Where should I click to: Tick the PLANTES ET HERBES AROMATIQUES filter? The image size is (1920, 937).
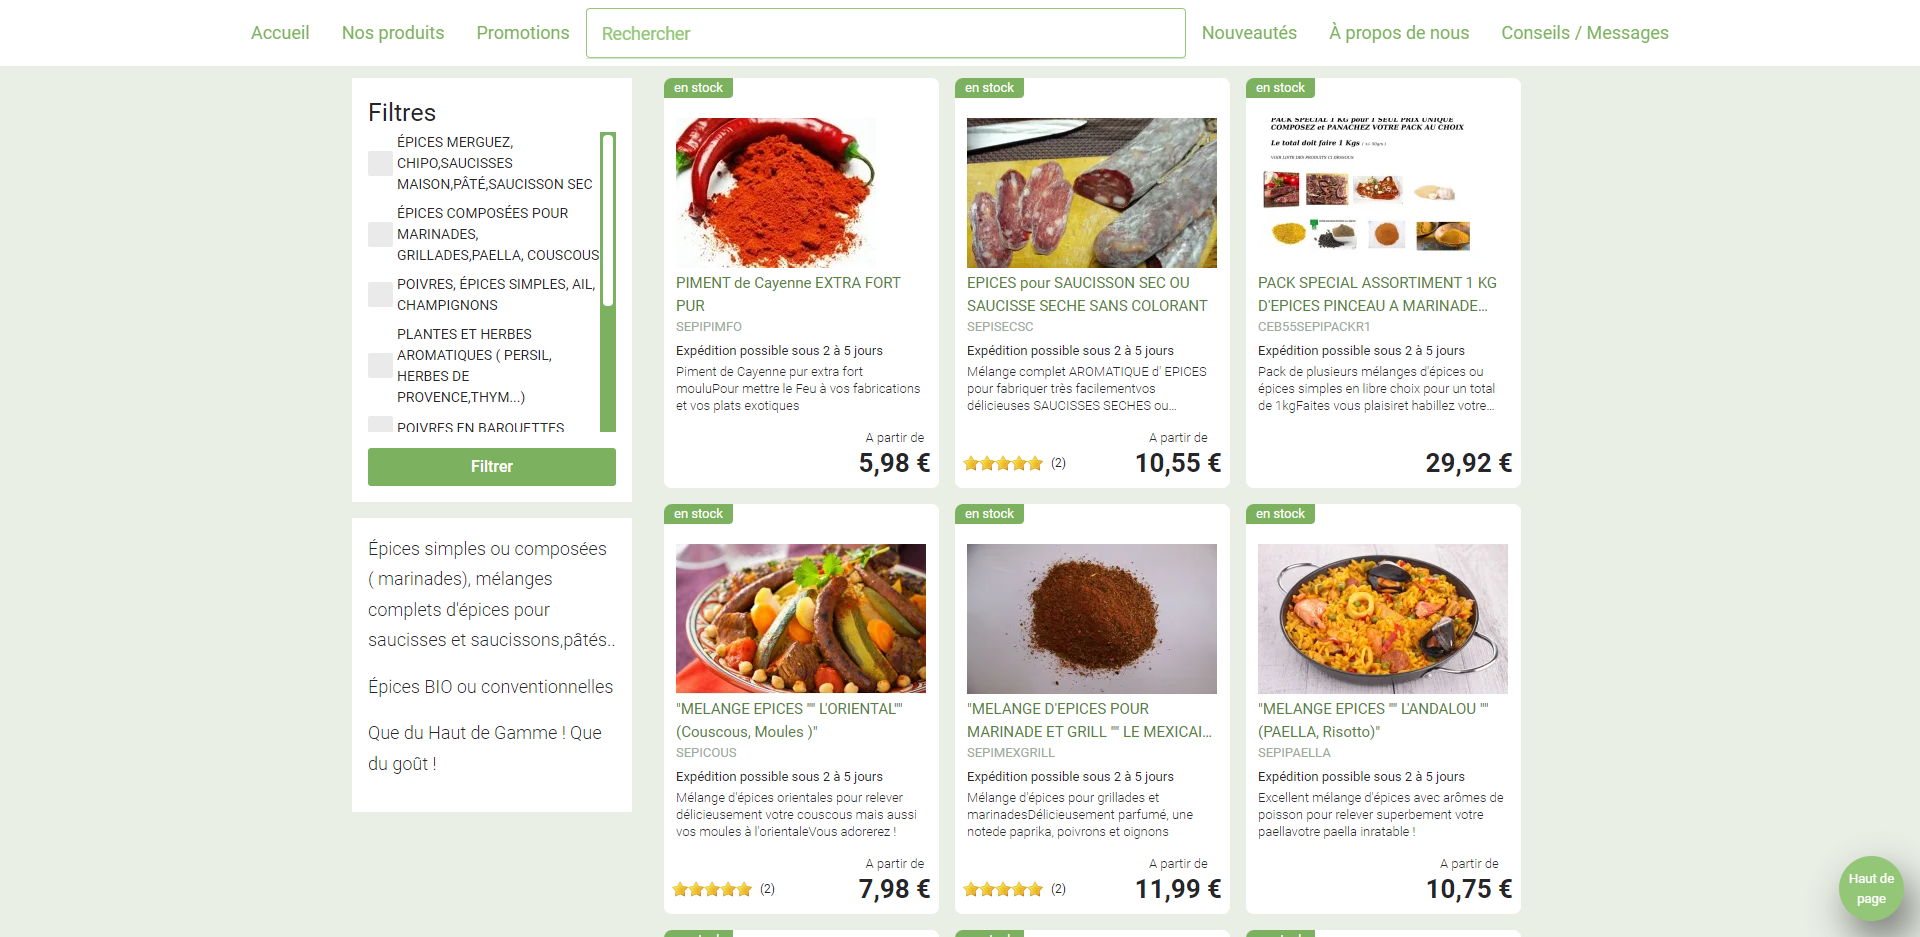tap(380, 365)
